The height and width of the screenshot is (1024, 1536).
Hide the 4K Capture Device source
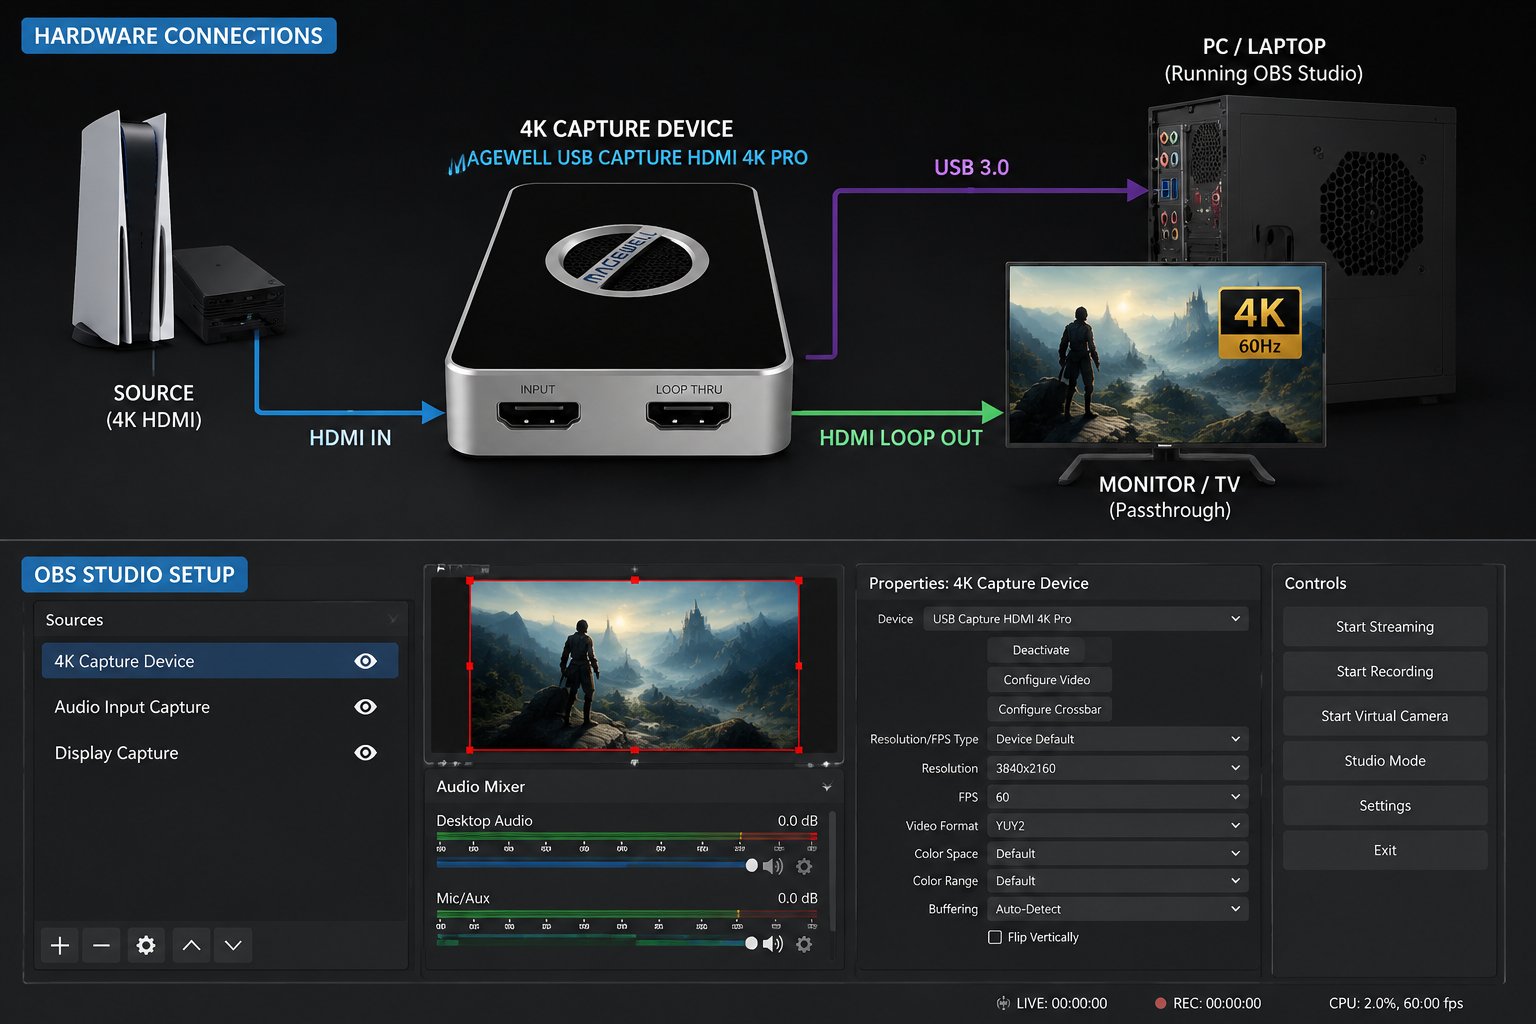366,661
